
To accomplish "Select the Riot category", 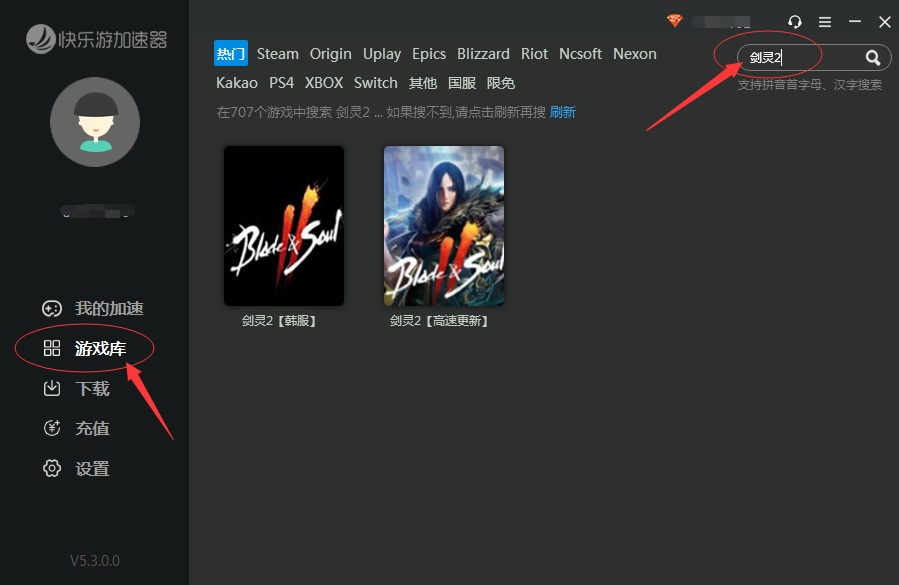I will (x=534, y=54).
